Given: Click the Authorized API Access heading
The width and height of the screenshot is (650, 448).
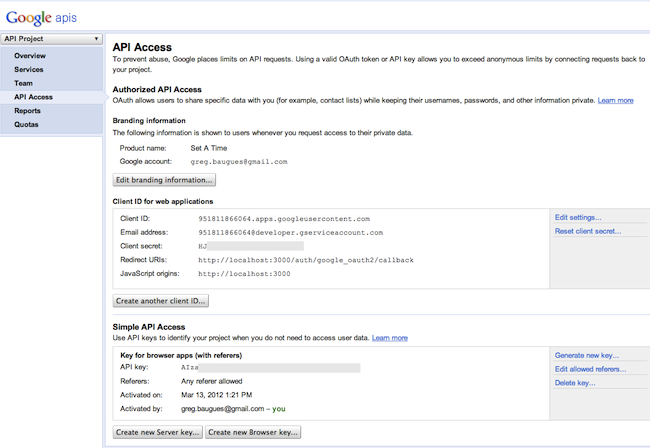Looking at the screenshot, I should coord(157,90).
